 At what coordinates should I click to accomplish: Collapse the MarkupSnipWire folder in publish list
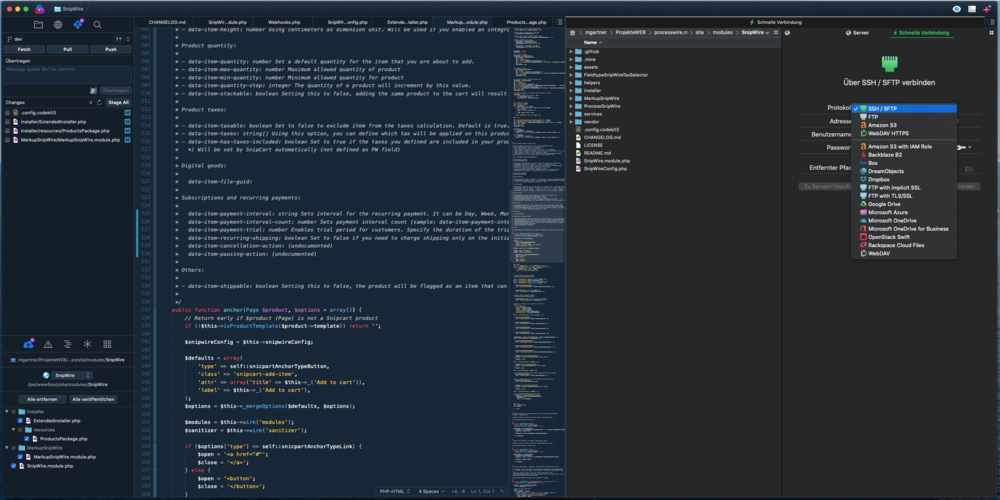tap(8, 448)
